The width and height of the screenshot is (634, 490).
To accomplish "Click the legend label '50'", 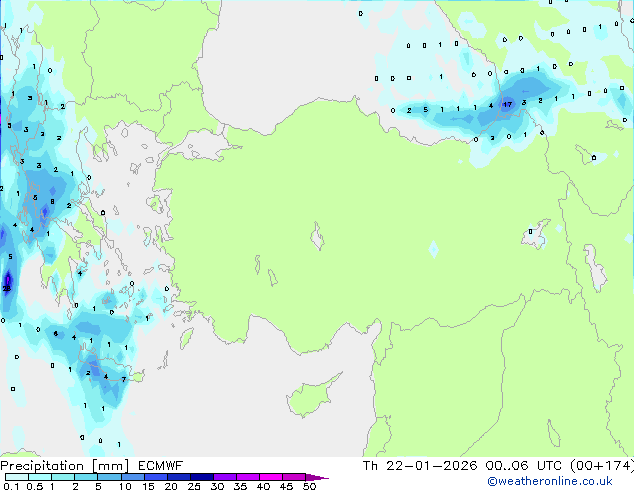I will coord(310,486).
